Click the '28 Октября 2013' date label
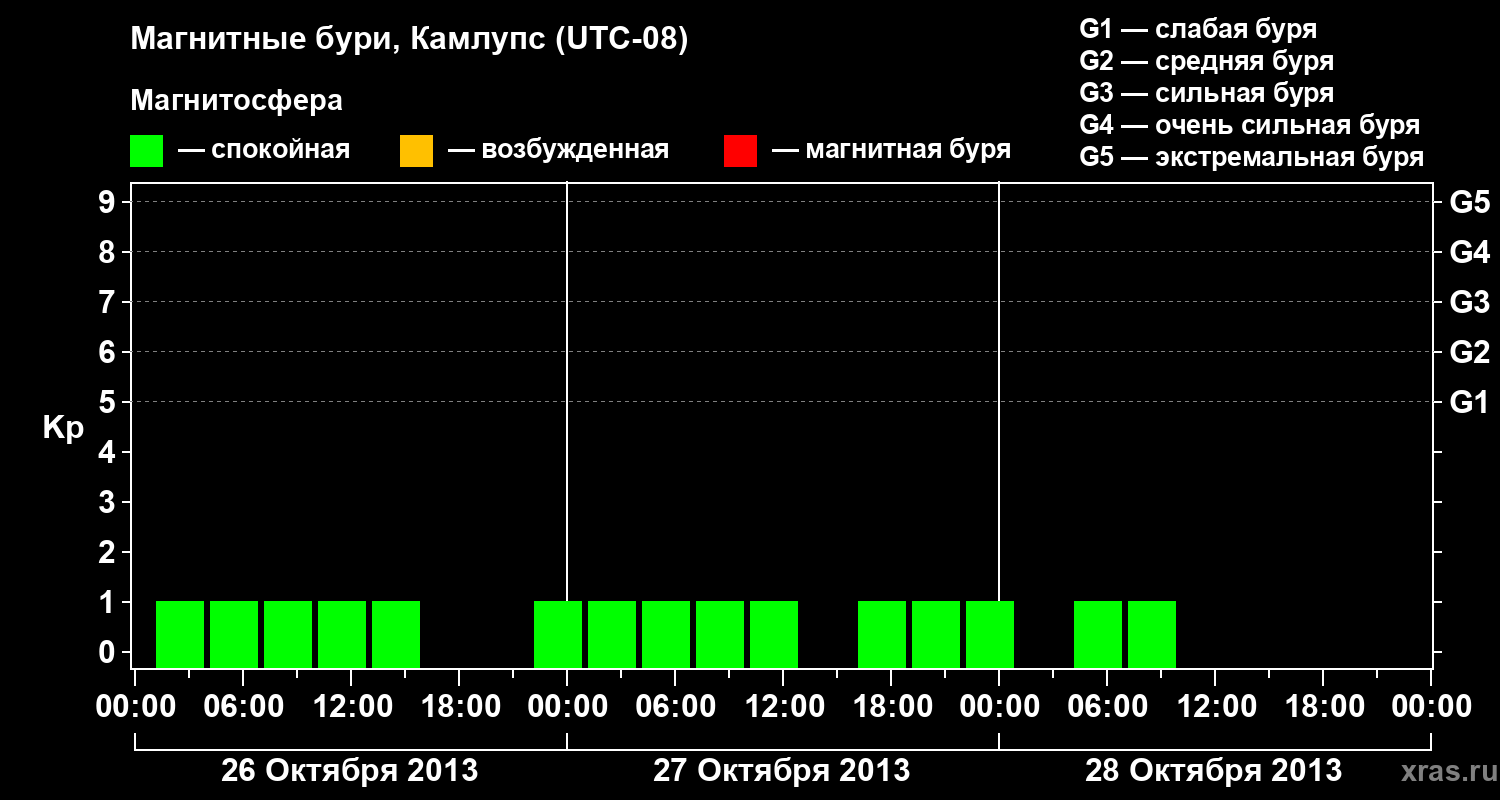The height and width of the screenshot is (800, 1500). pos(1214,771)
